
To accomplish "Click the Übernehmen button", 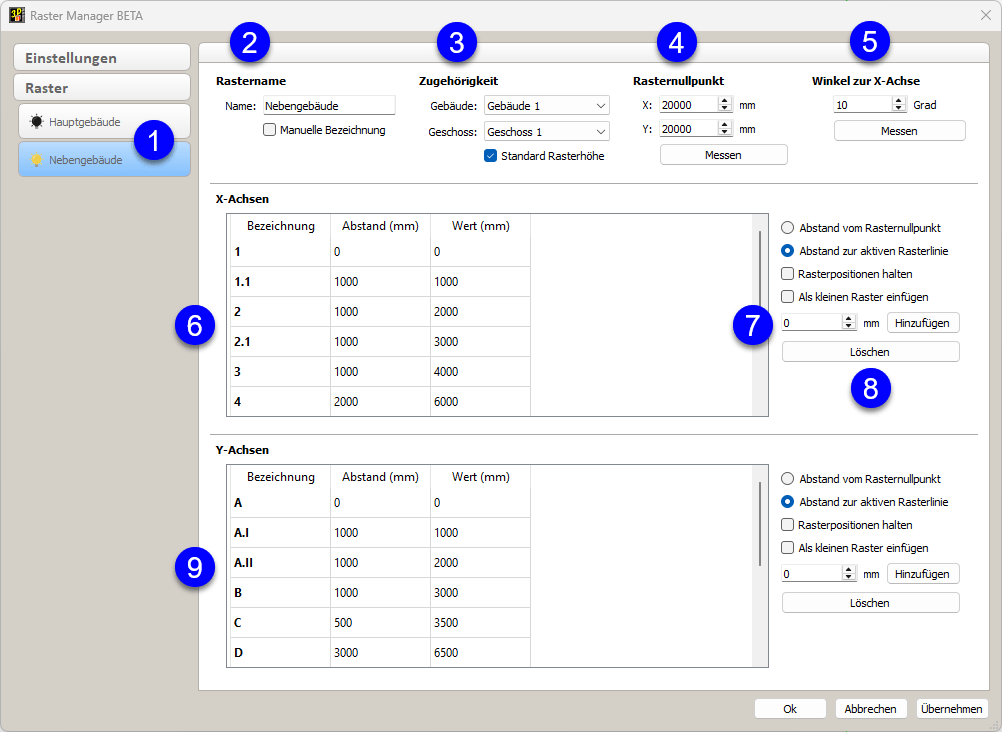I will (952, 708).
